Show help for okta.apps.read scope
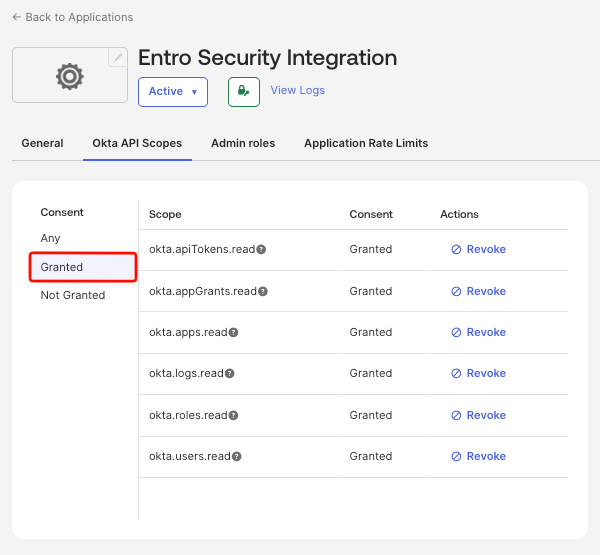 coord(233,333)
